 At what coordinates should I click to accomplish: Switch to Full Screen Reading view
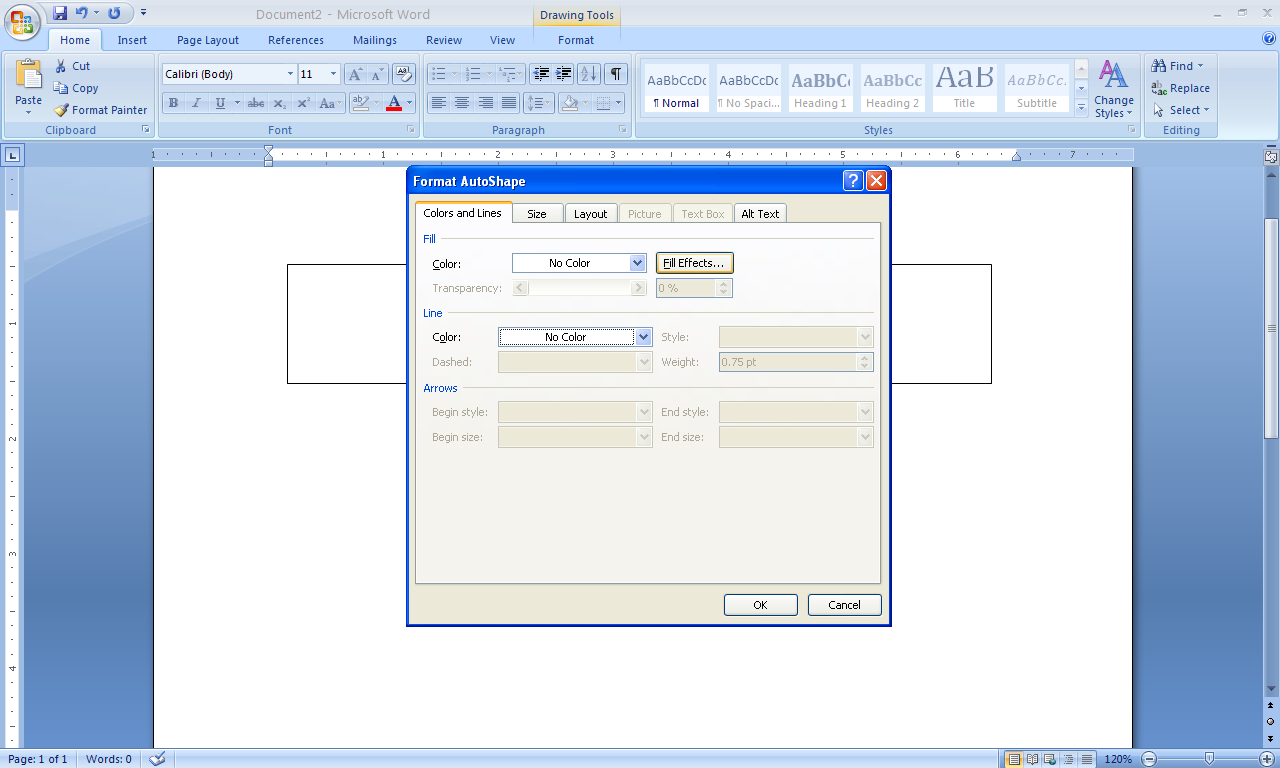pyautogui.click(x=1033, y=759)
